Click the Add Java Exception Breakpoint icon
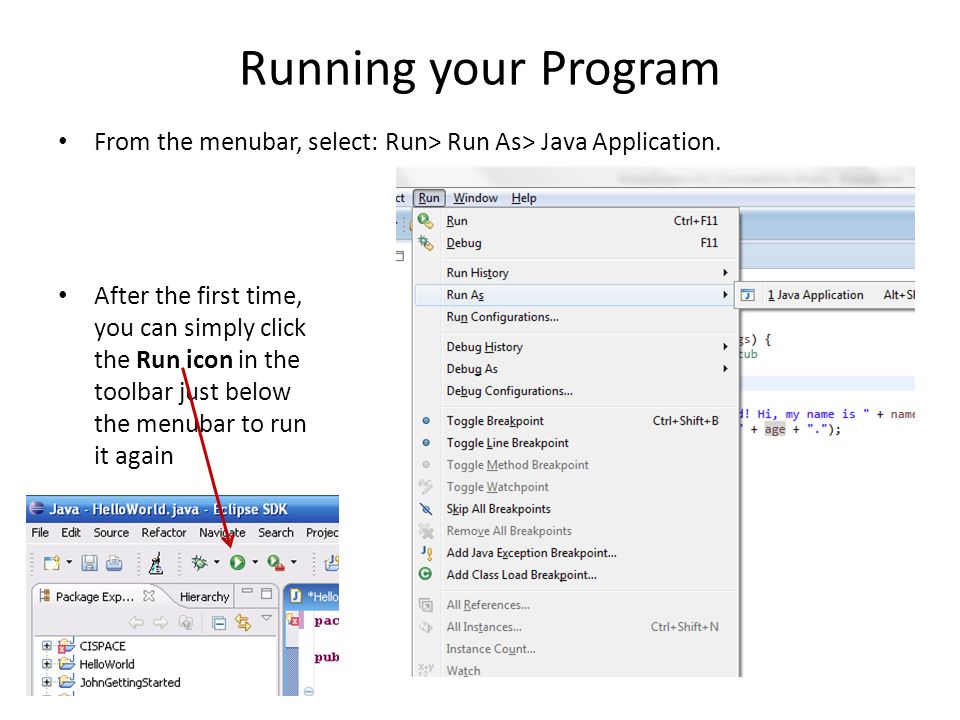960x720 pixels. coord(426,552)
